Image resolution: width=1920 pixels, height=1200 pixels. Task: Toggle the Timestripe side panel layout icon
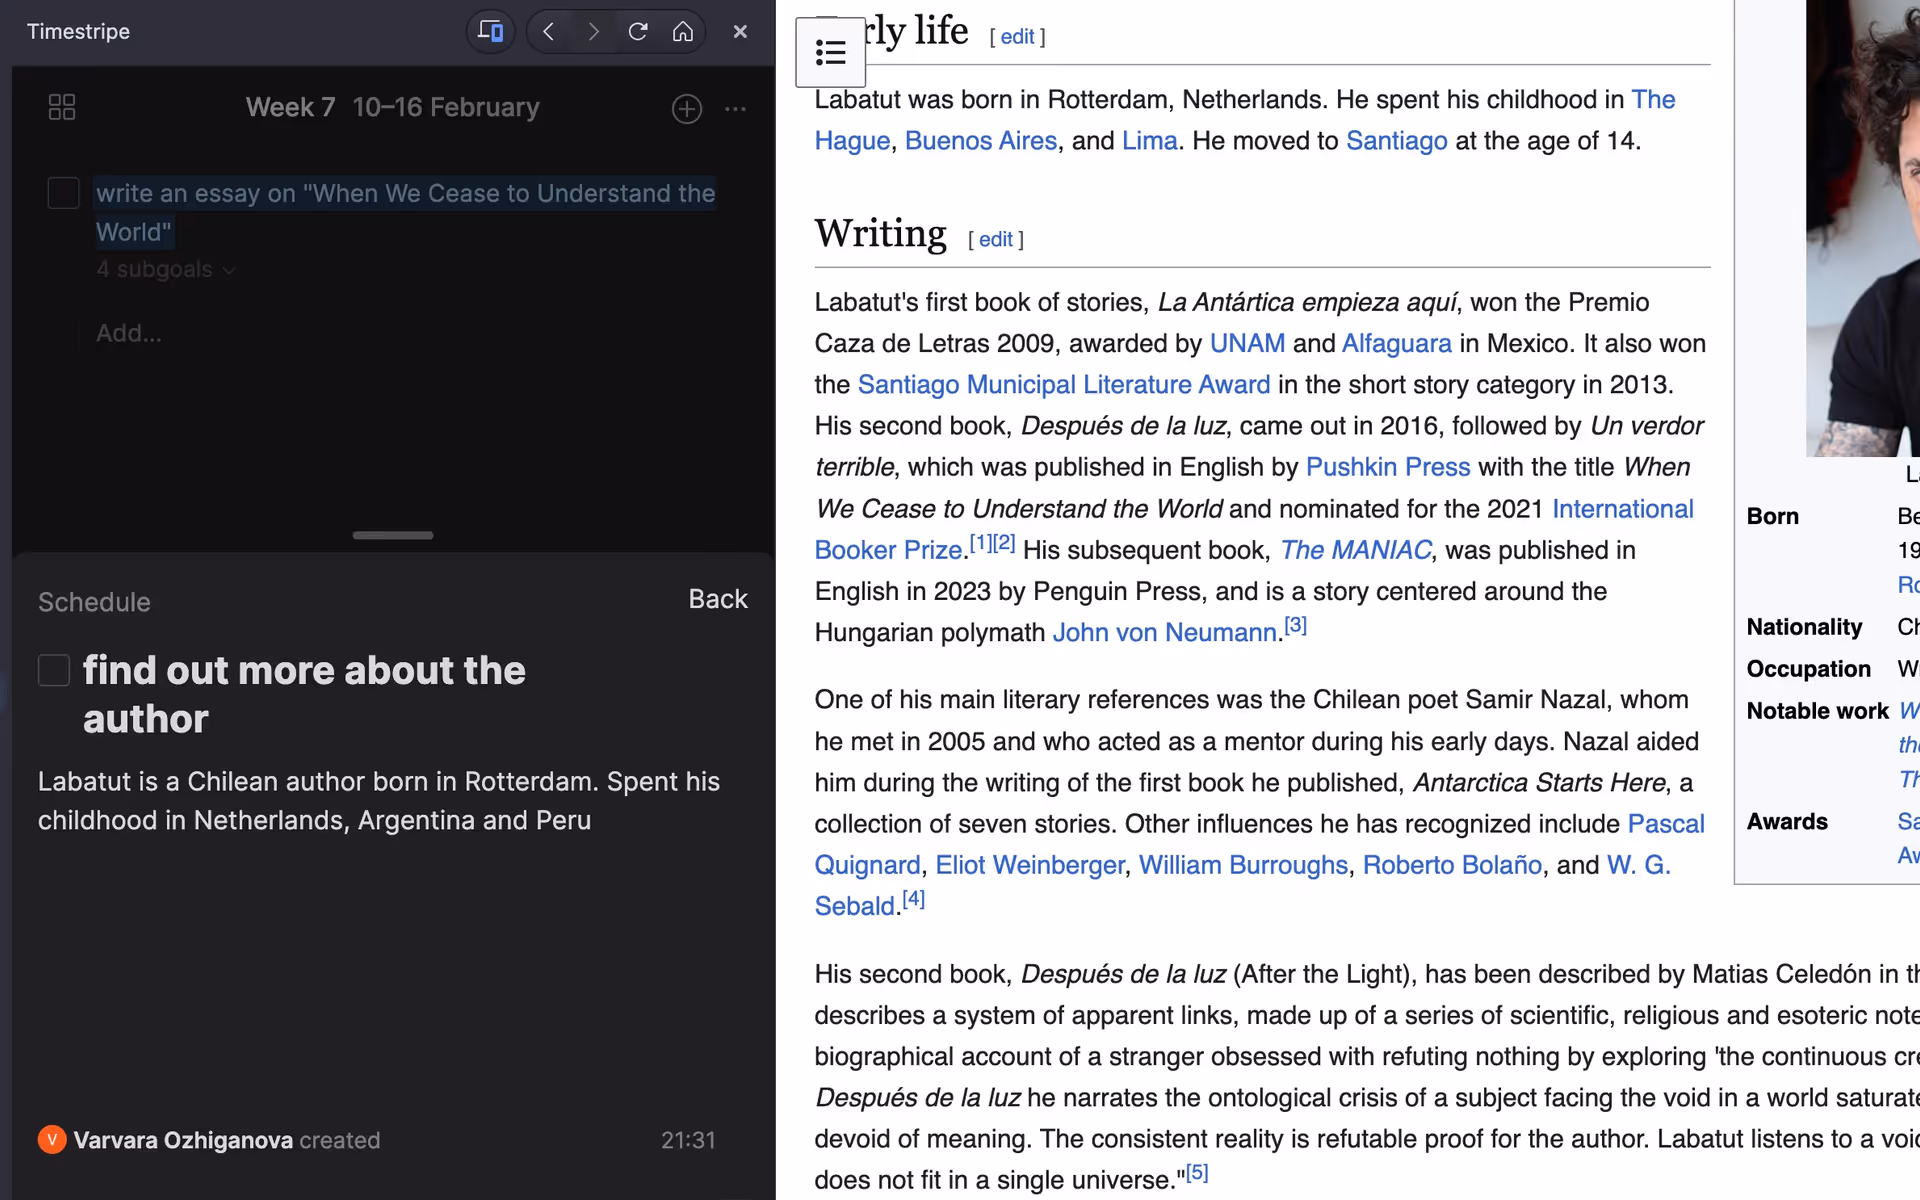[490, 31]
